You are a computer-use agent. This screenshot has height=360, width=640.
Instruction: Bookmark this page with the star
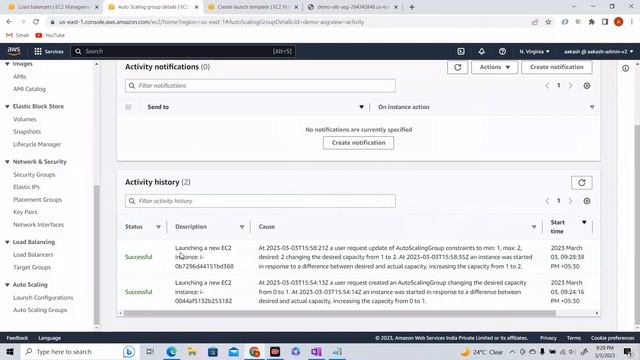point(548,22)
